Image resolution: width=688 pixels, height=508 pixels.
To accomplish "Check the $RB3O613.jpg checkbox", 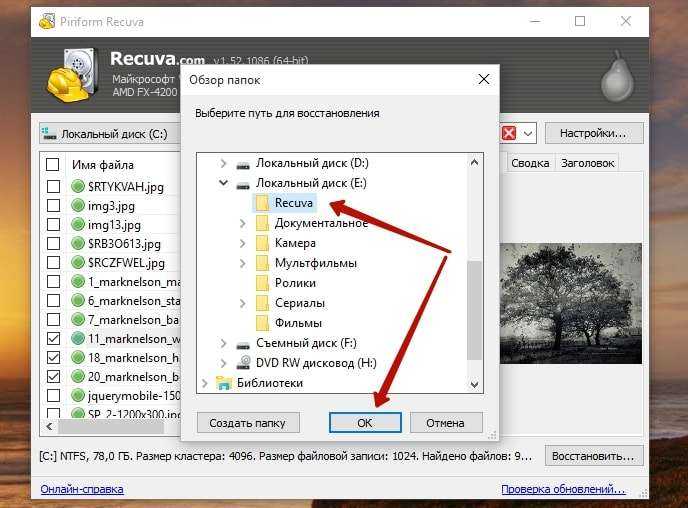I will click(54, 243).
